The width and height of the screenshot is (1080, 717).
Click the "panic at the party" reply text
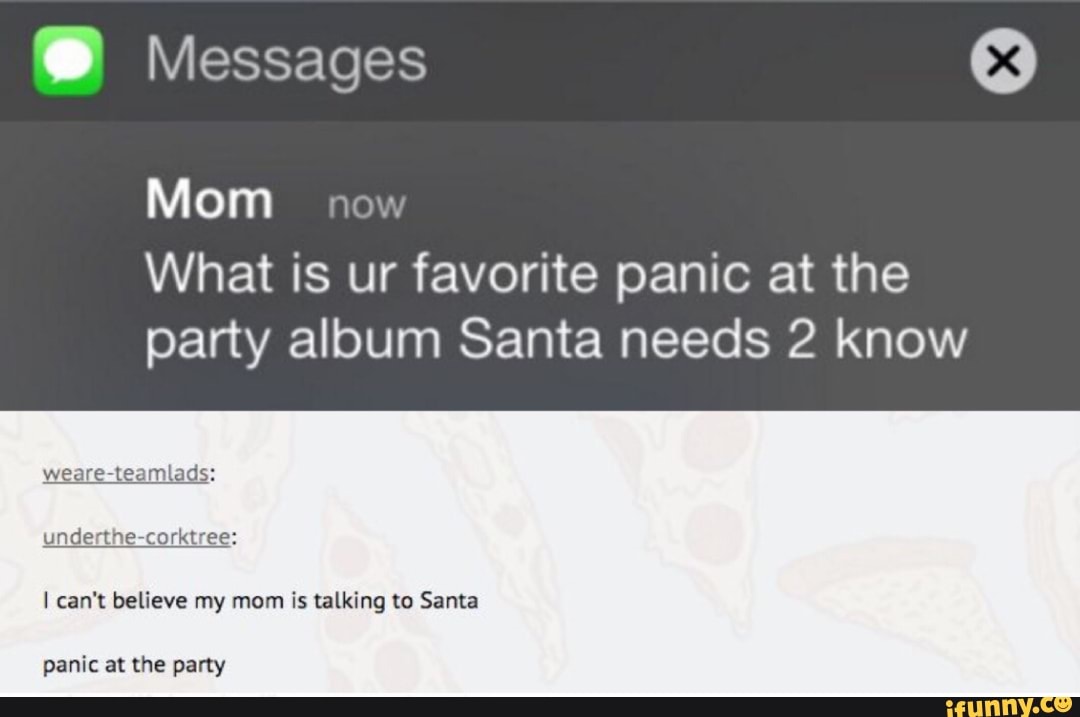pos(133,663)
